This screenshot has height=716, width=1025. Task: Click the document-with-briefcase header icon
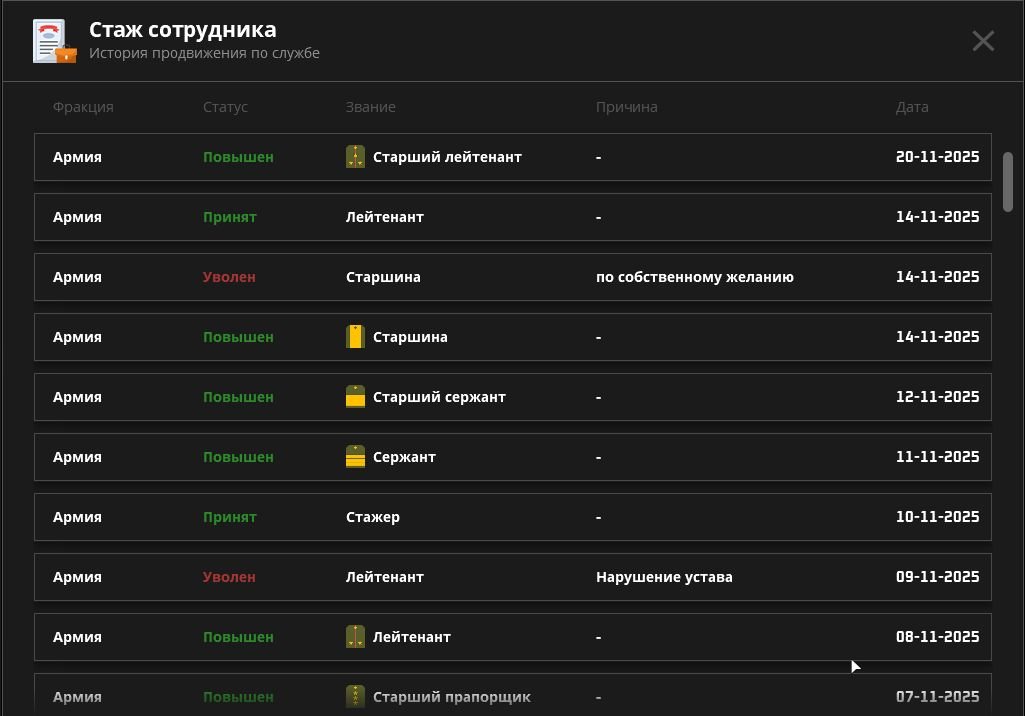[53, 41]
